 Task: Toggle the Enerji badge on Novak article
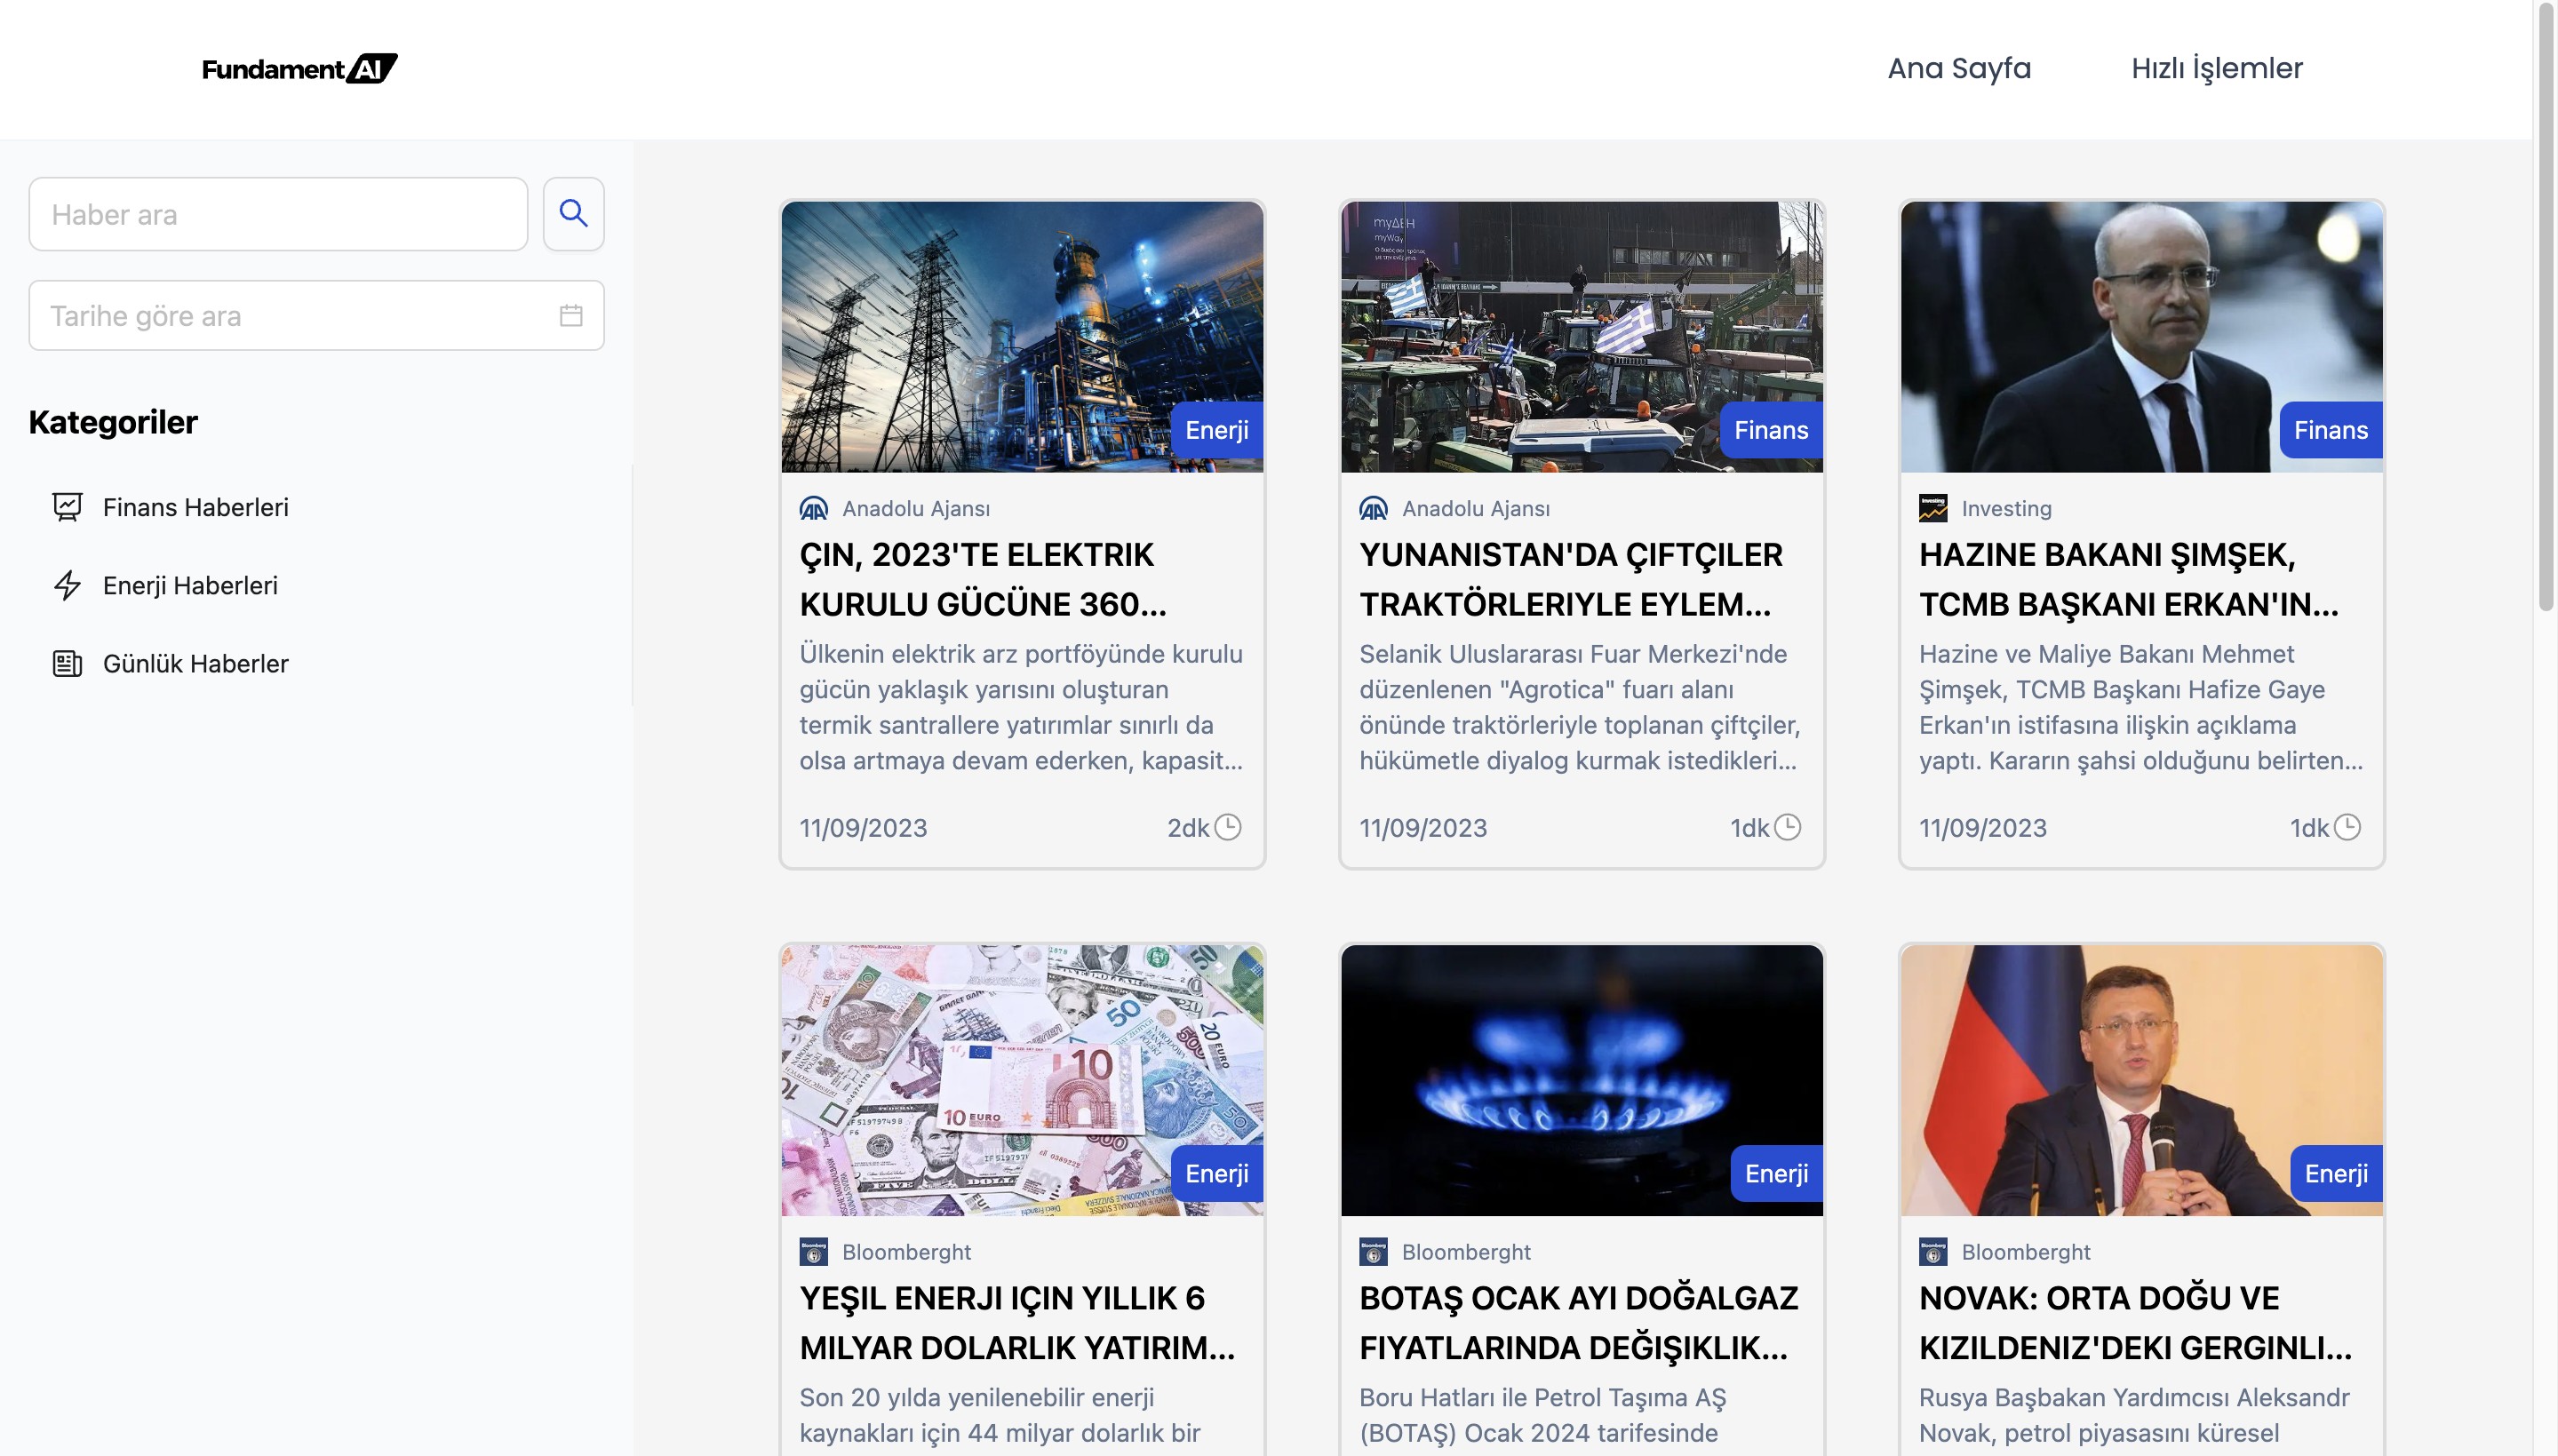tap(2335, 1173)
